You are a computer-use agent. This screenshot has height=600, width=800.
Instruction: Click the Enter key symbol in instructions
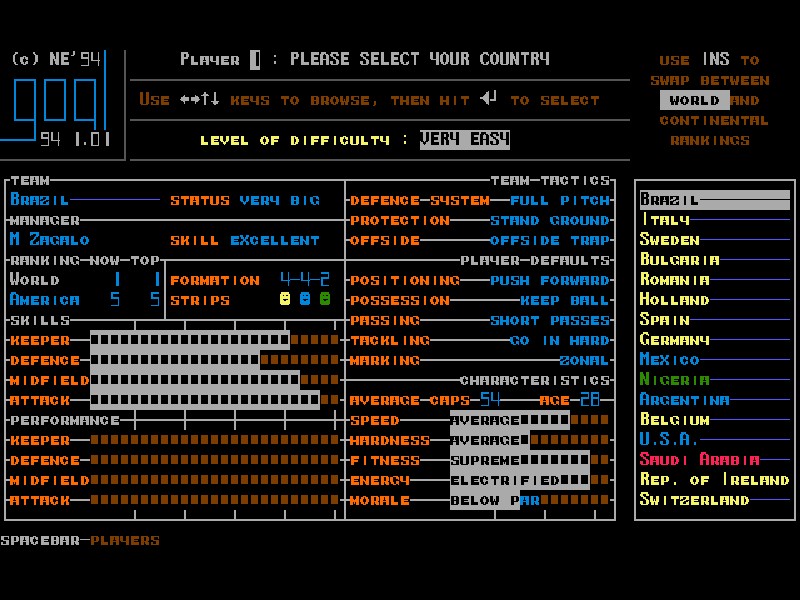[x=488, y=99]
